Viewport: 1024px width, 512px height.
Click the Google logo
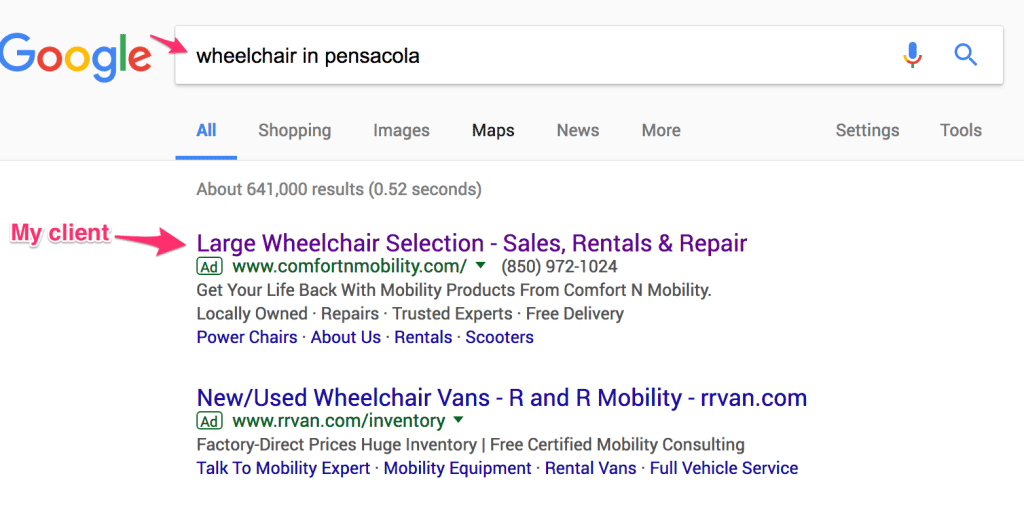[x=75, y=57]
